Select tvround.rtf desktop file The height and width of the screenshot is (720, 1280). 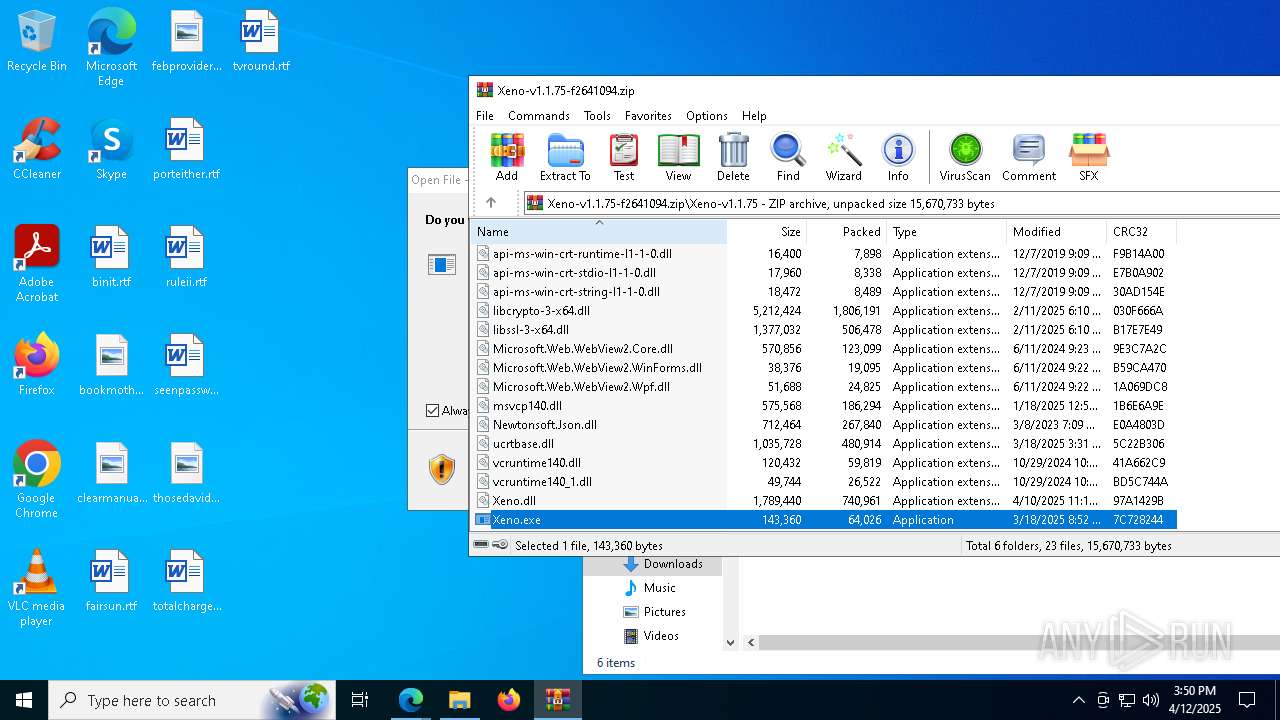pyautogui.click(x=261, y=41)
